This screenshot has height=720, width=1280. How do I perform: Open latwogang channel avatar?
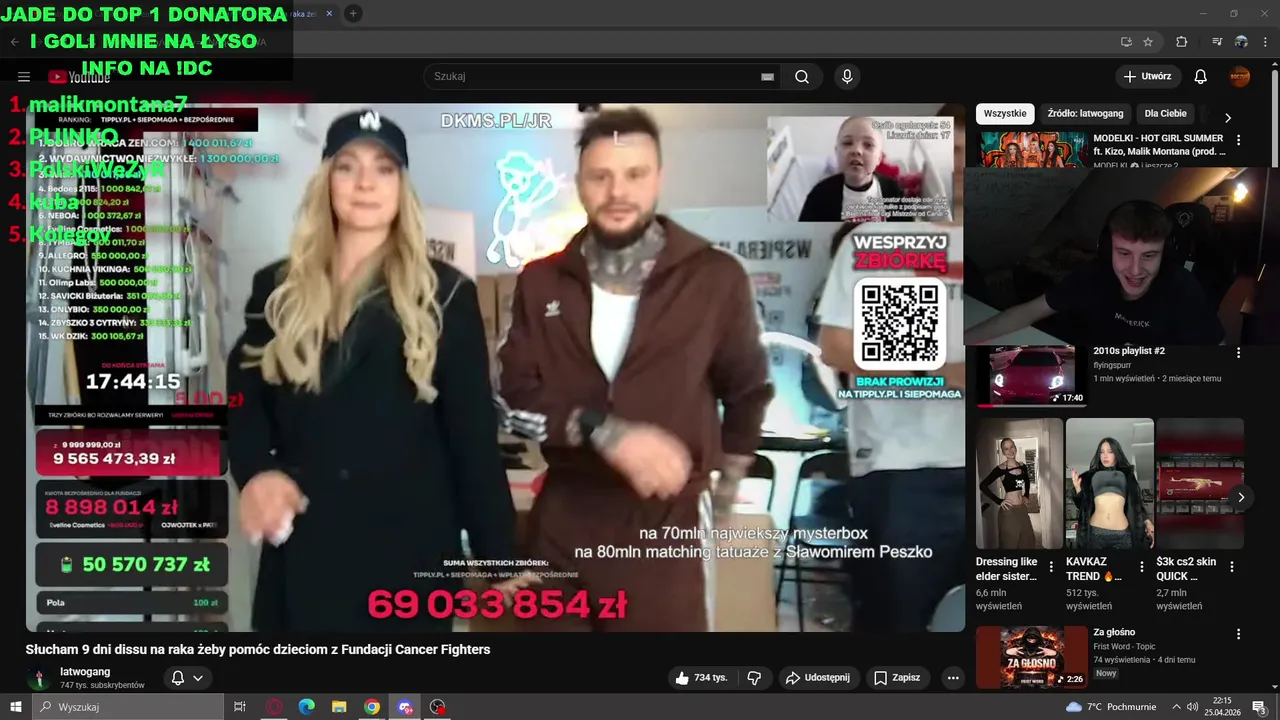[38, 678]
